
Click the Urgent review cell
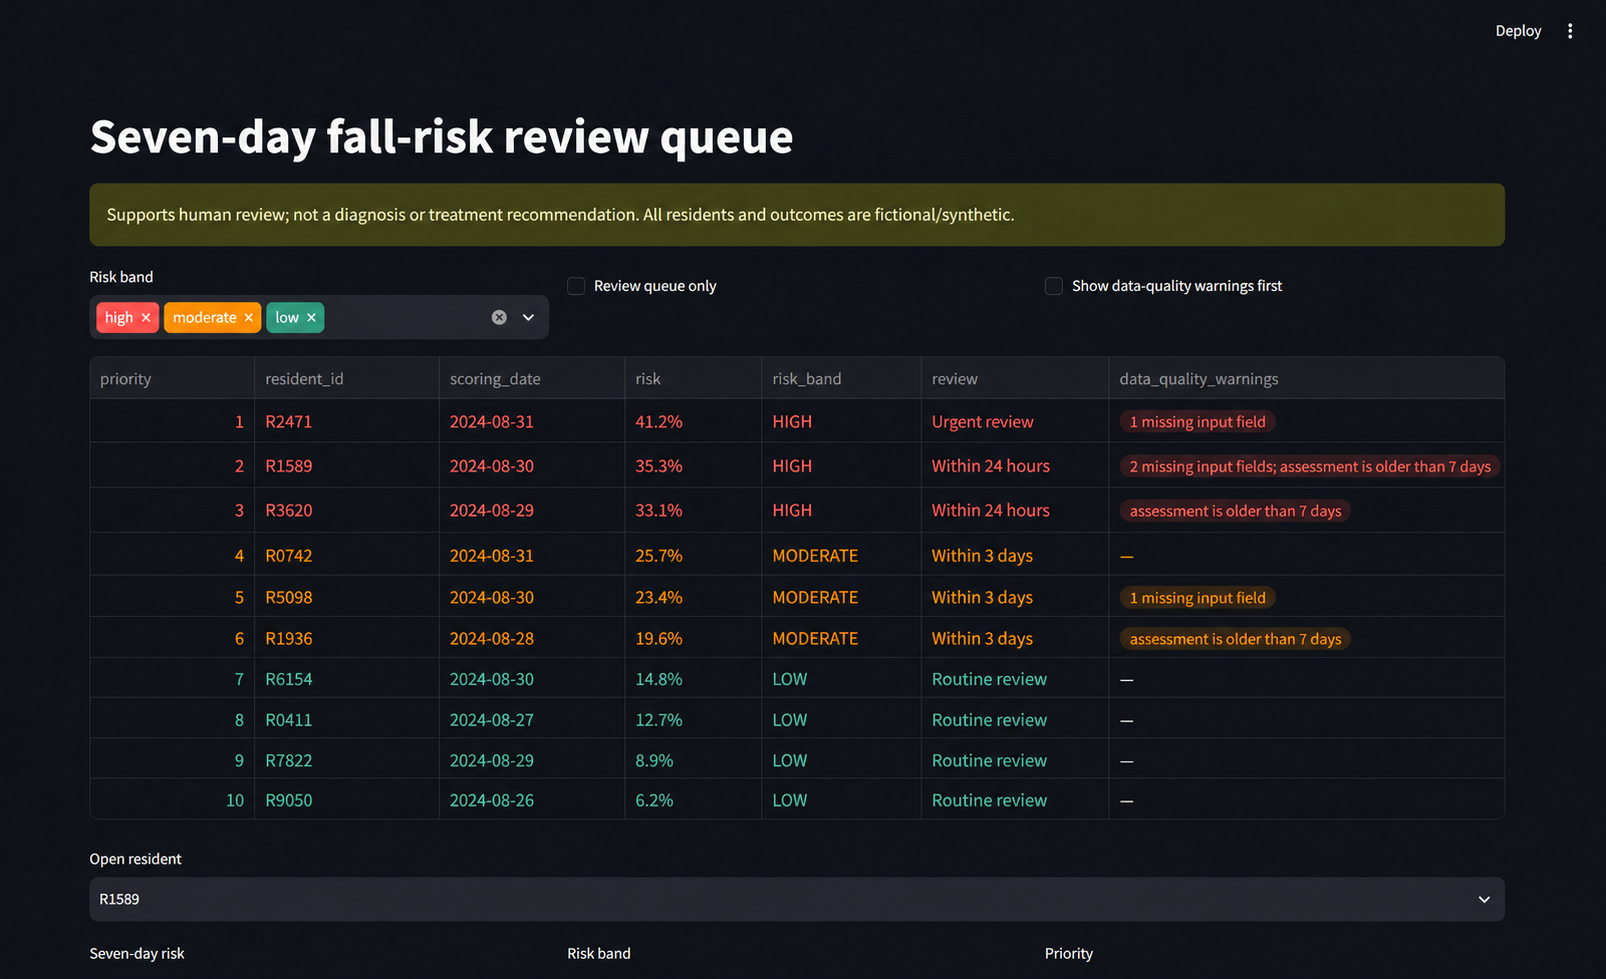pyautogui.click(x=1015, y=422)
